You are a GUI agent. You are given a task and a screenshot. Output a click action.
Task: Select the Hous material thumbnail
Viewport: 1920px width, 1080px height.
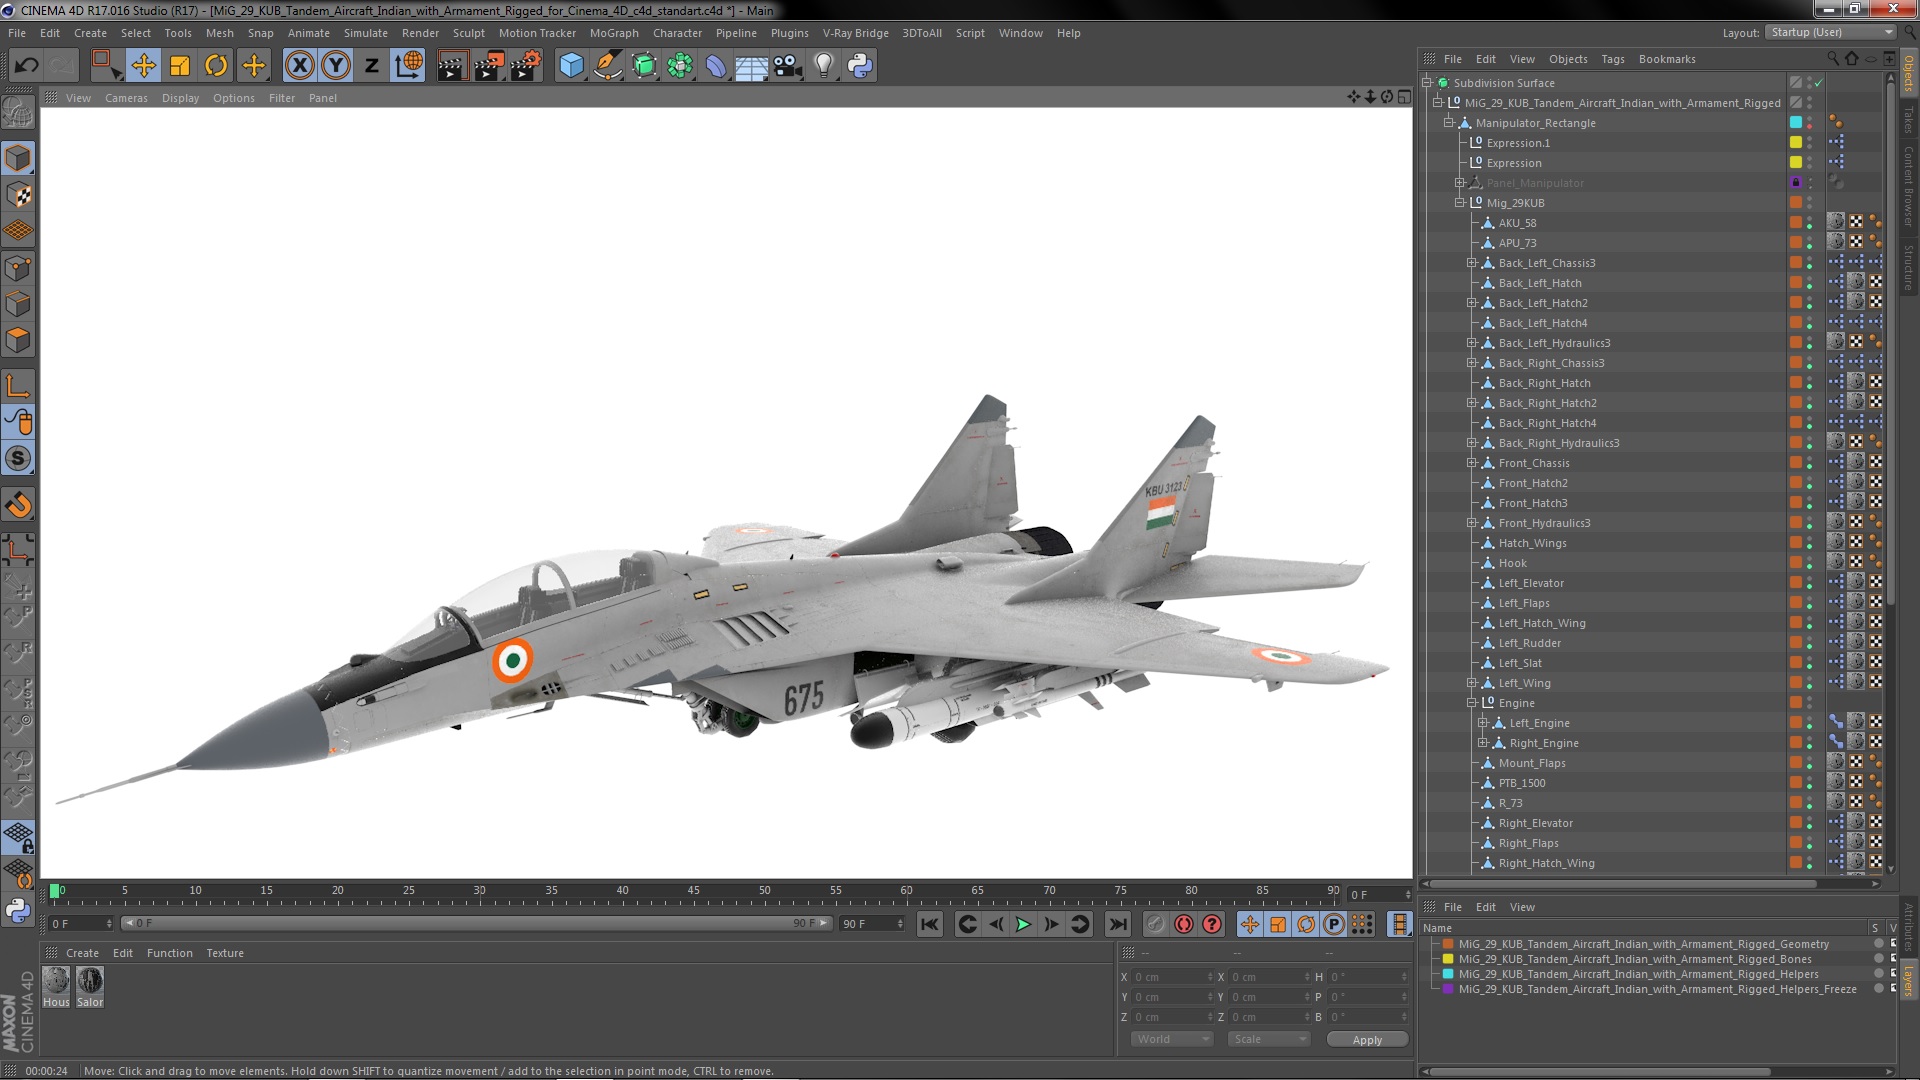56,981
